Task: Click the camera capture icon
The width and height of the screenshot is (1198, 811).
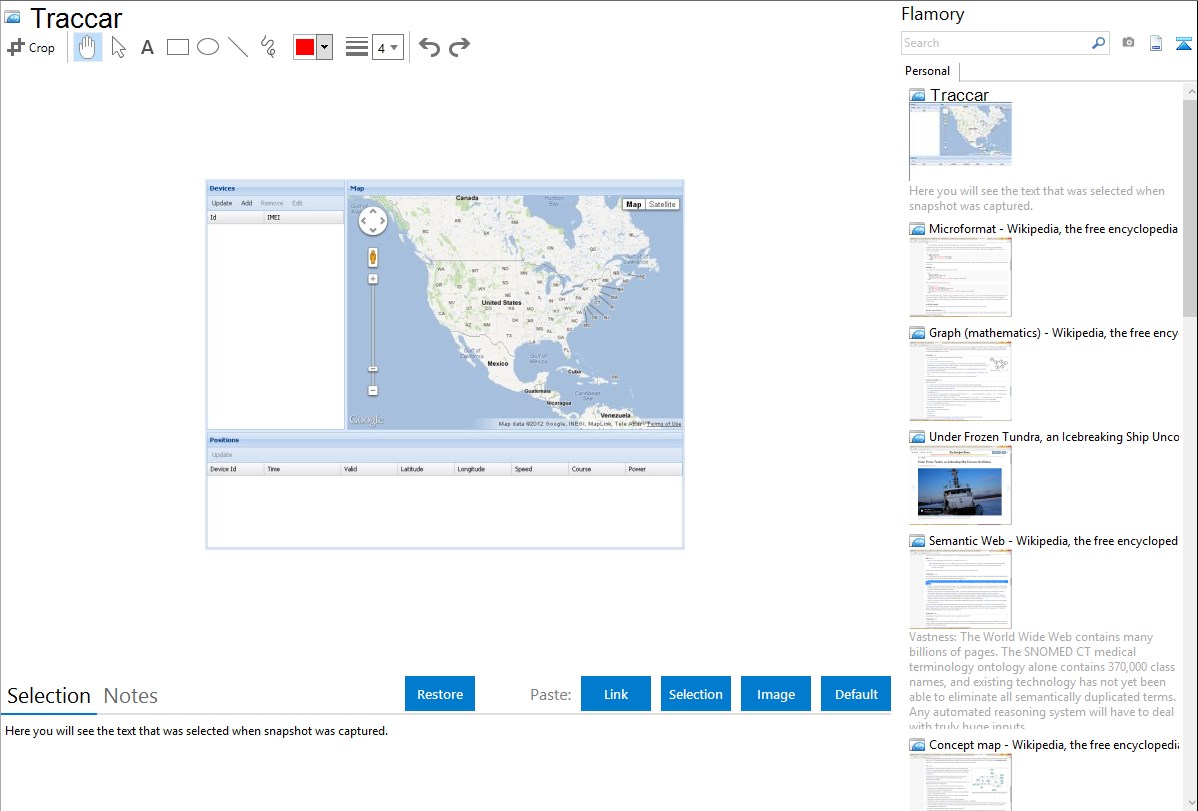Action: [x=1128, y=43]
